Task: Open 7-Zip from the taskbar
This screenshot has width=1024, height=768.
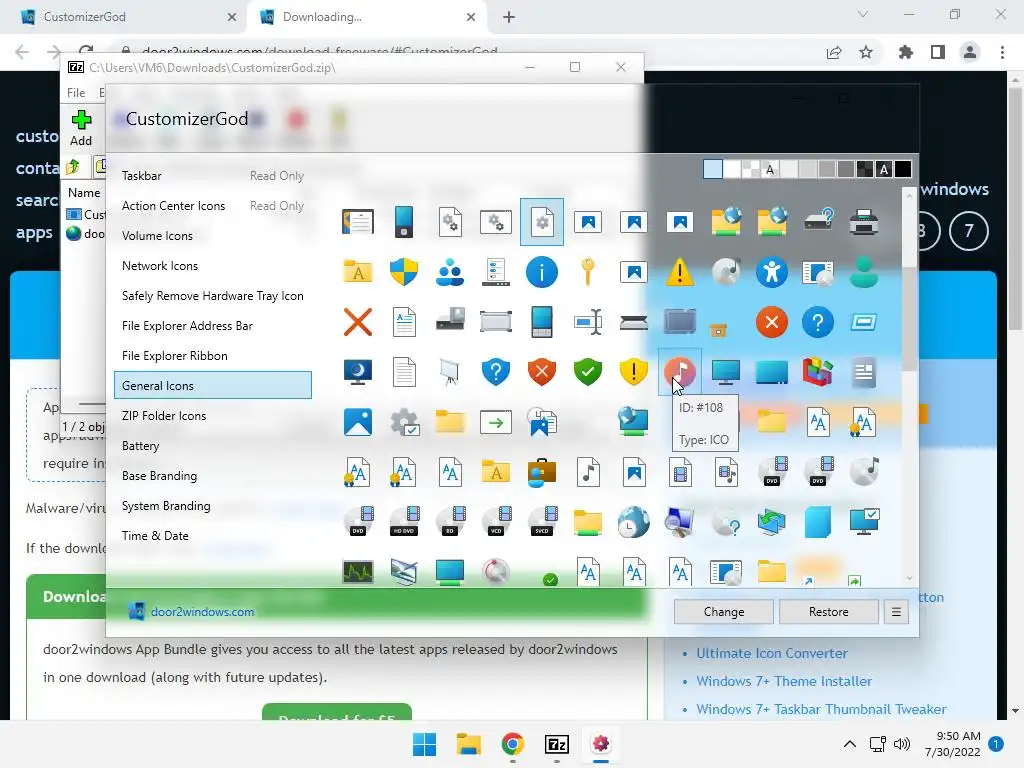Action: tap(556, 744)
